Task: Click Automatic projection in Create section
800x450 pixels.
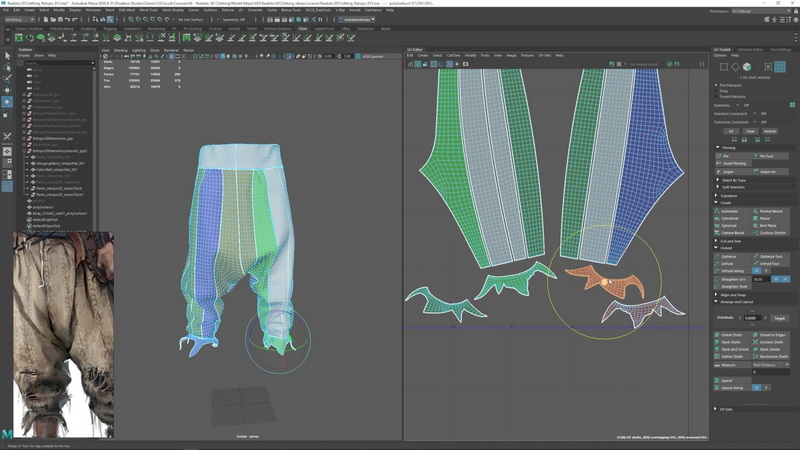Action: 733,211
